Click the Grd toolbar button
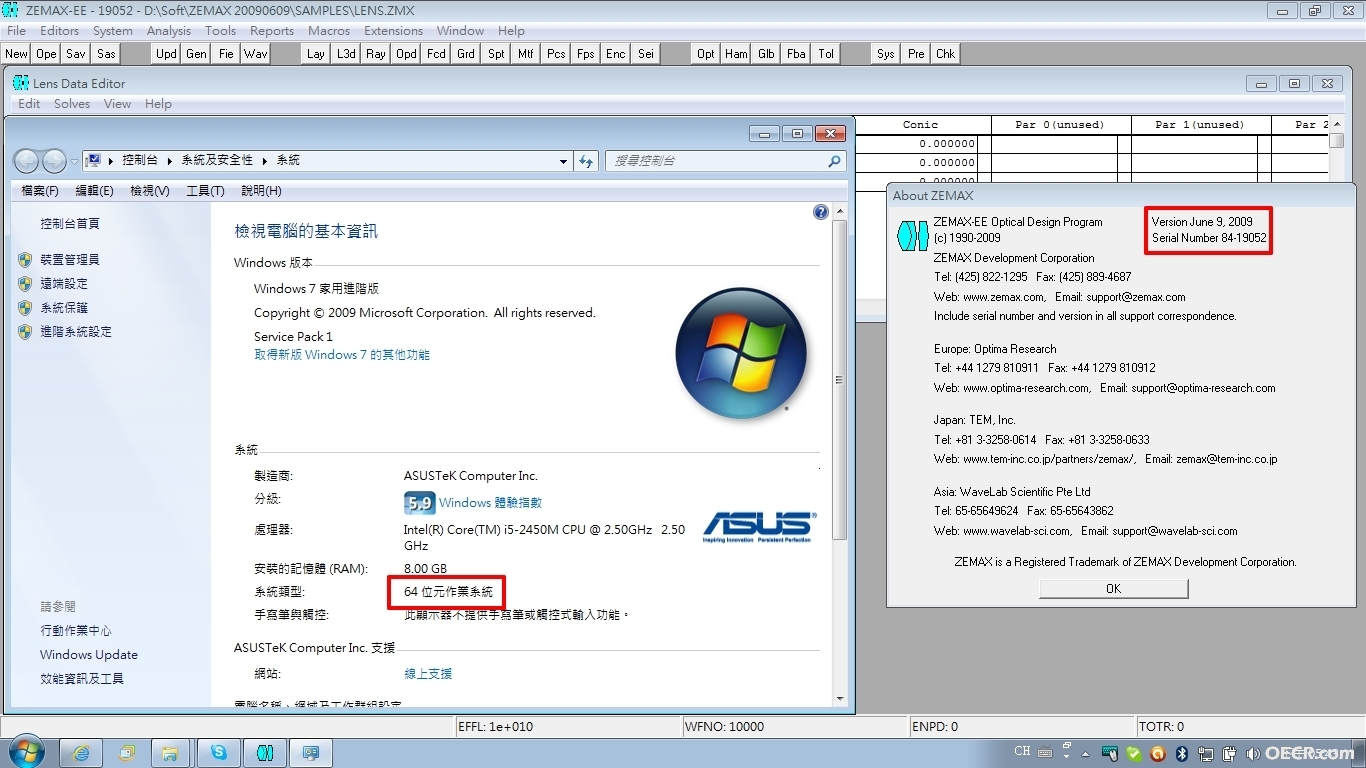Viewport: 1366px width, 768px height. [467, 54]
